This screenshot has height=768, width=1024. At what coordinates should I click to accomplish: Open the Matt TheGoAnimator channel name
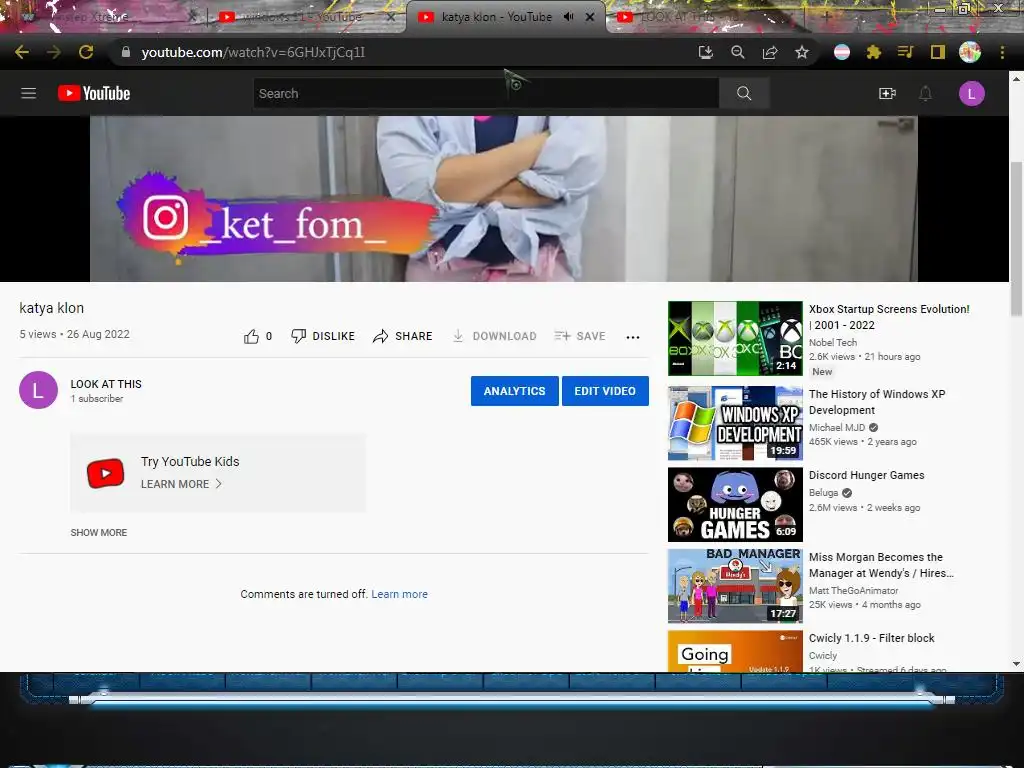pyautogui.click(x=854, y=590)
